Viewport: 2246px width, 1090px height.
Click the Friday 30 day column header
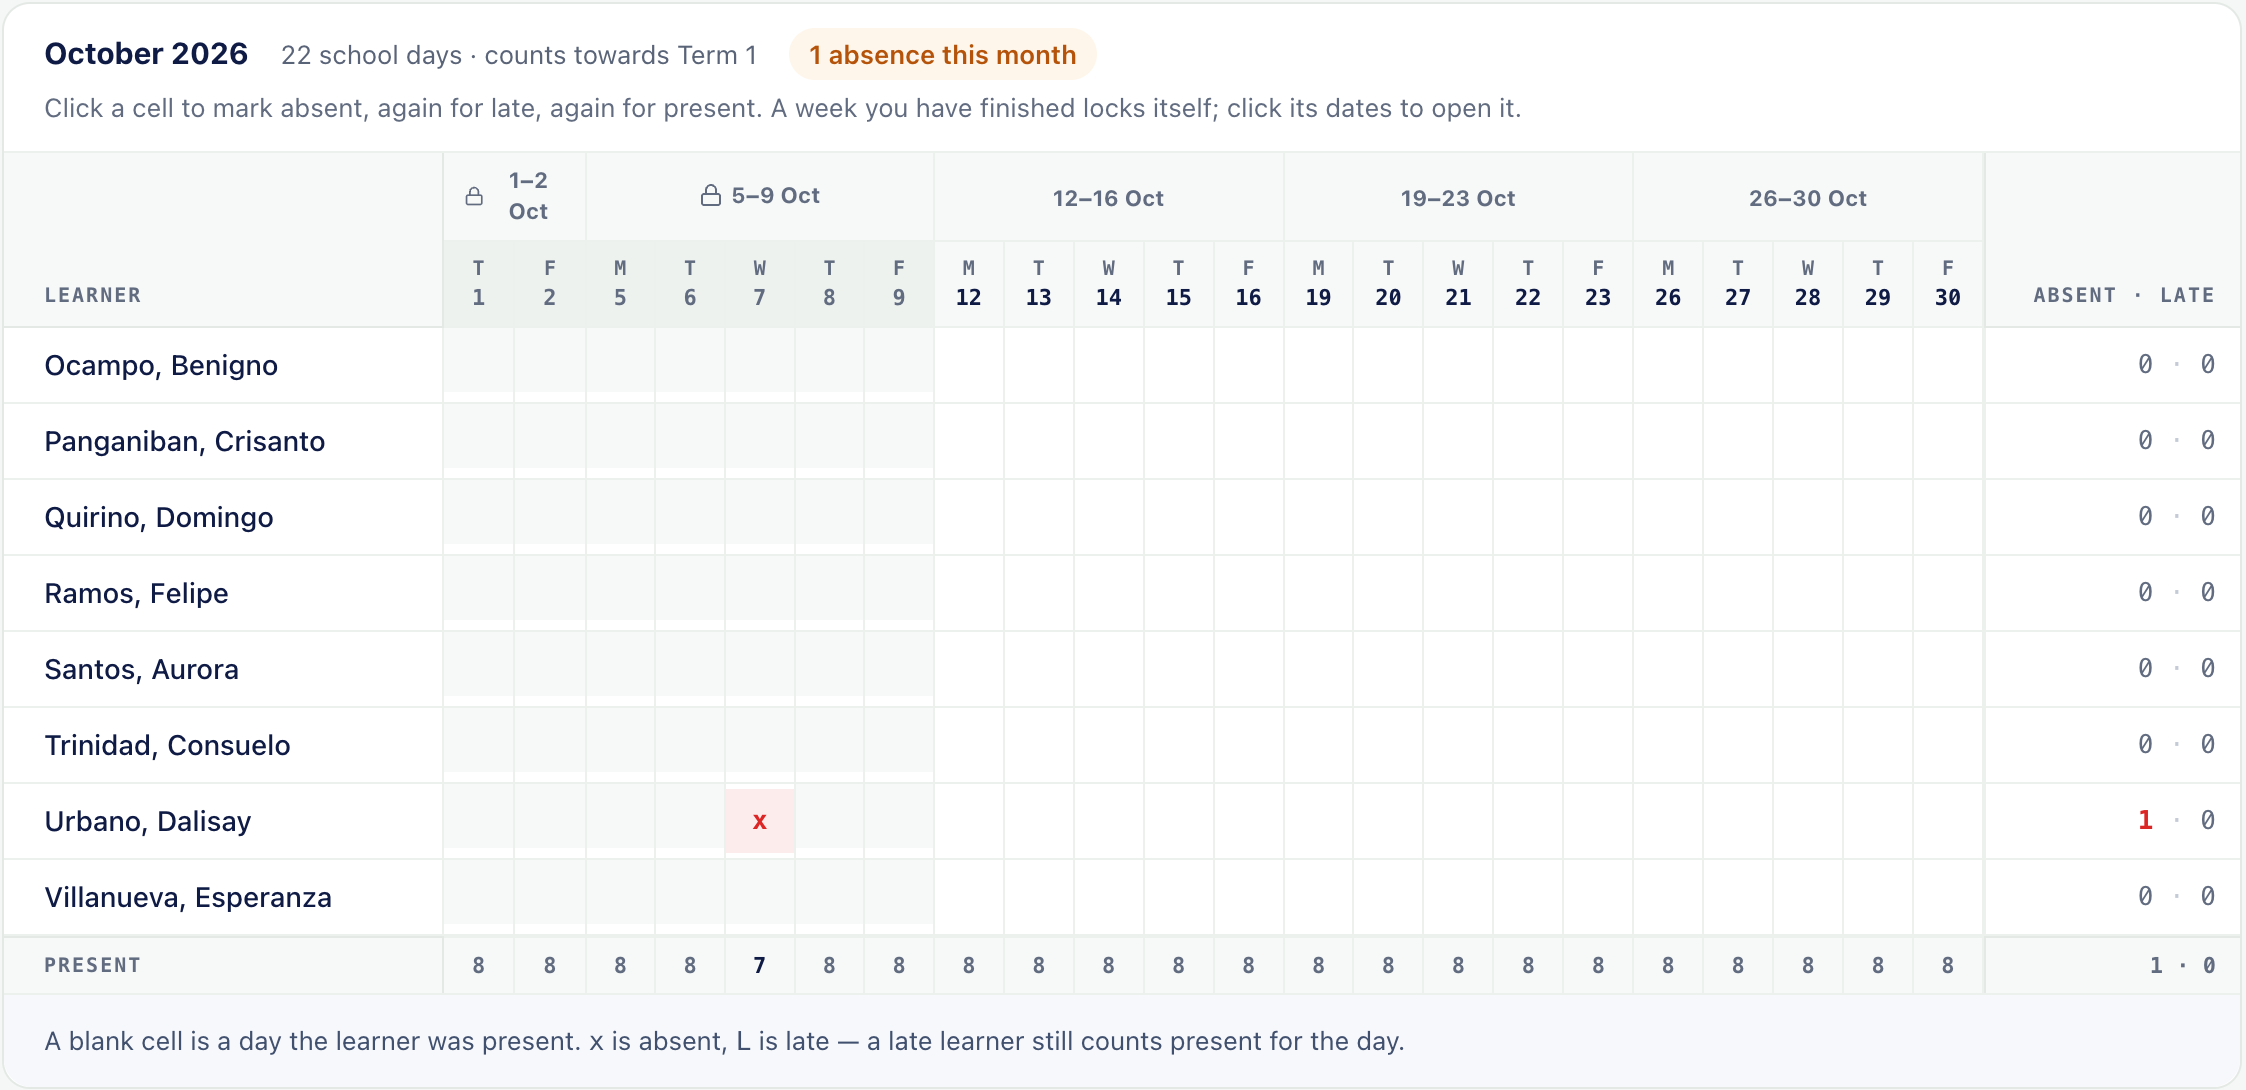point(1948,283)
